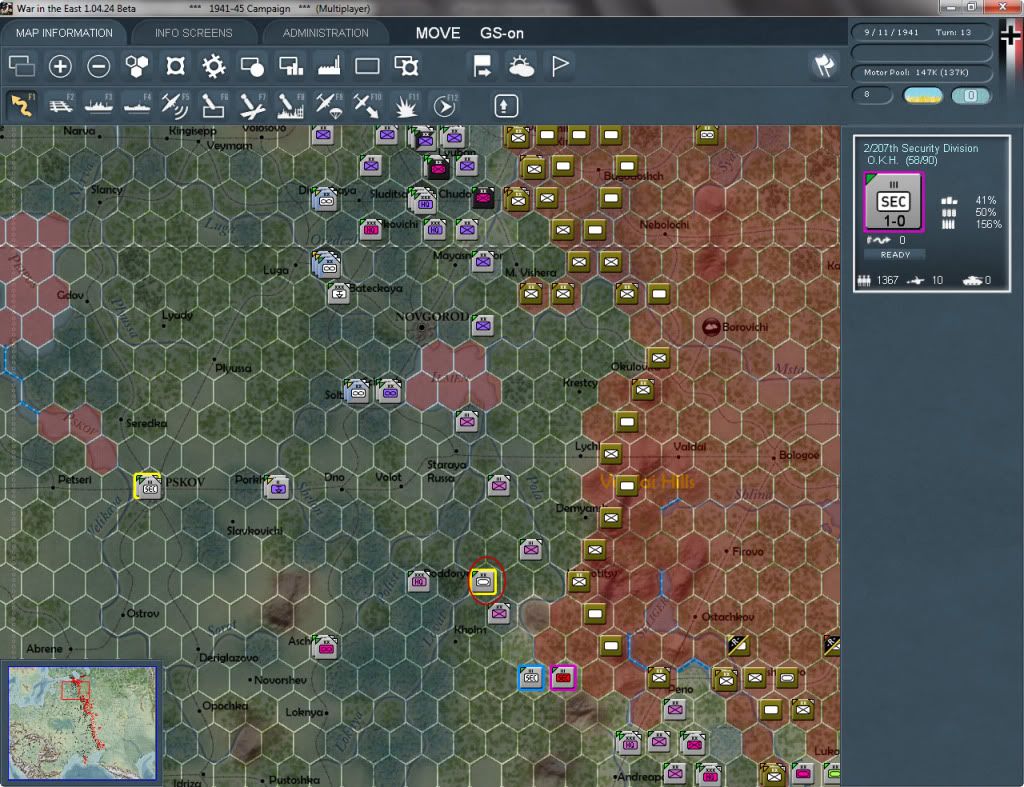Click the Motor Pool 147K readout

[921, 72]
